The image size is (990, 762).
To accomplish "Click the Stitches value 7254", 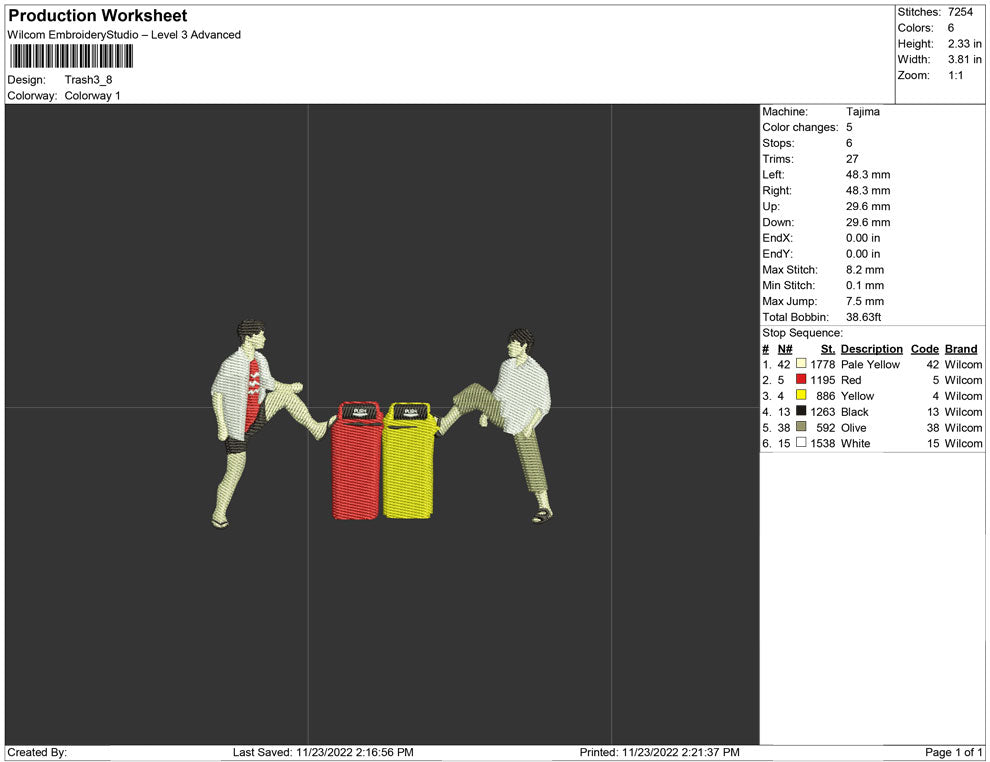I will coord(960,12).
